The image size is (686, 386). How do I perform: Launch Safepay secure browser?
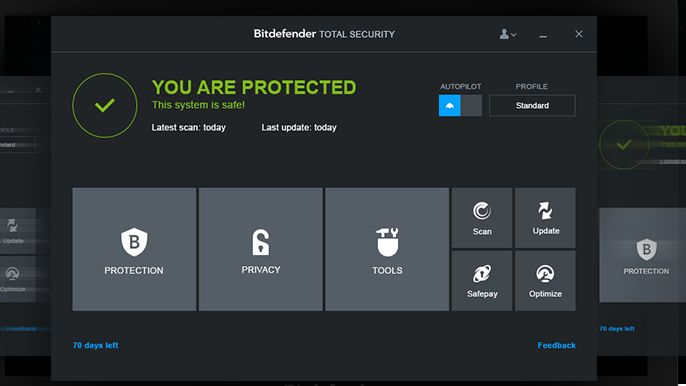[482, 281]
